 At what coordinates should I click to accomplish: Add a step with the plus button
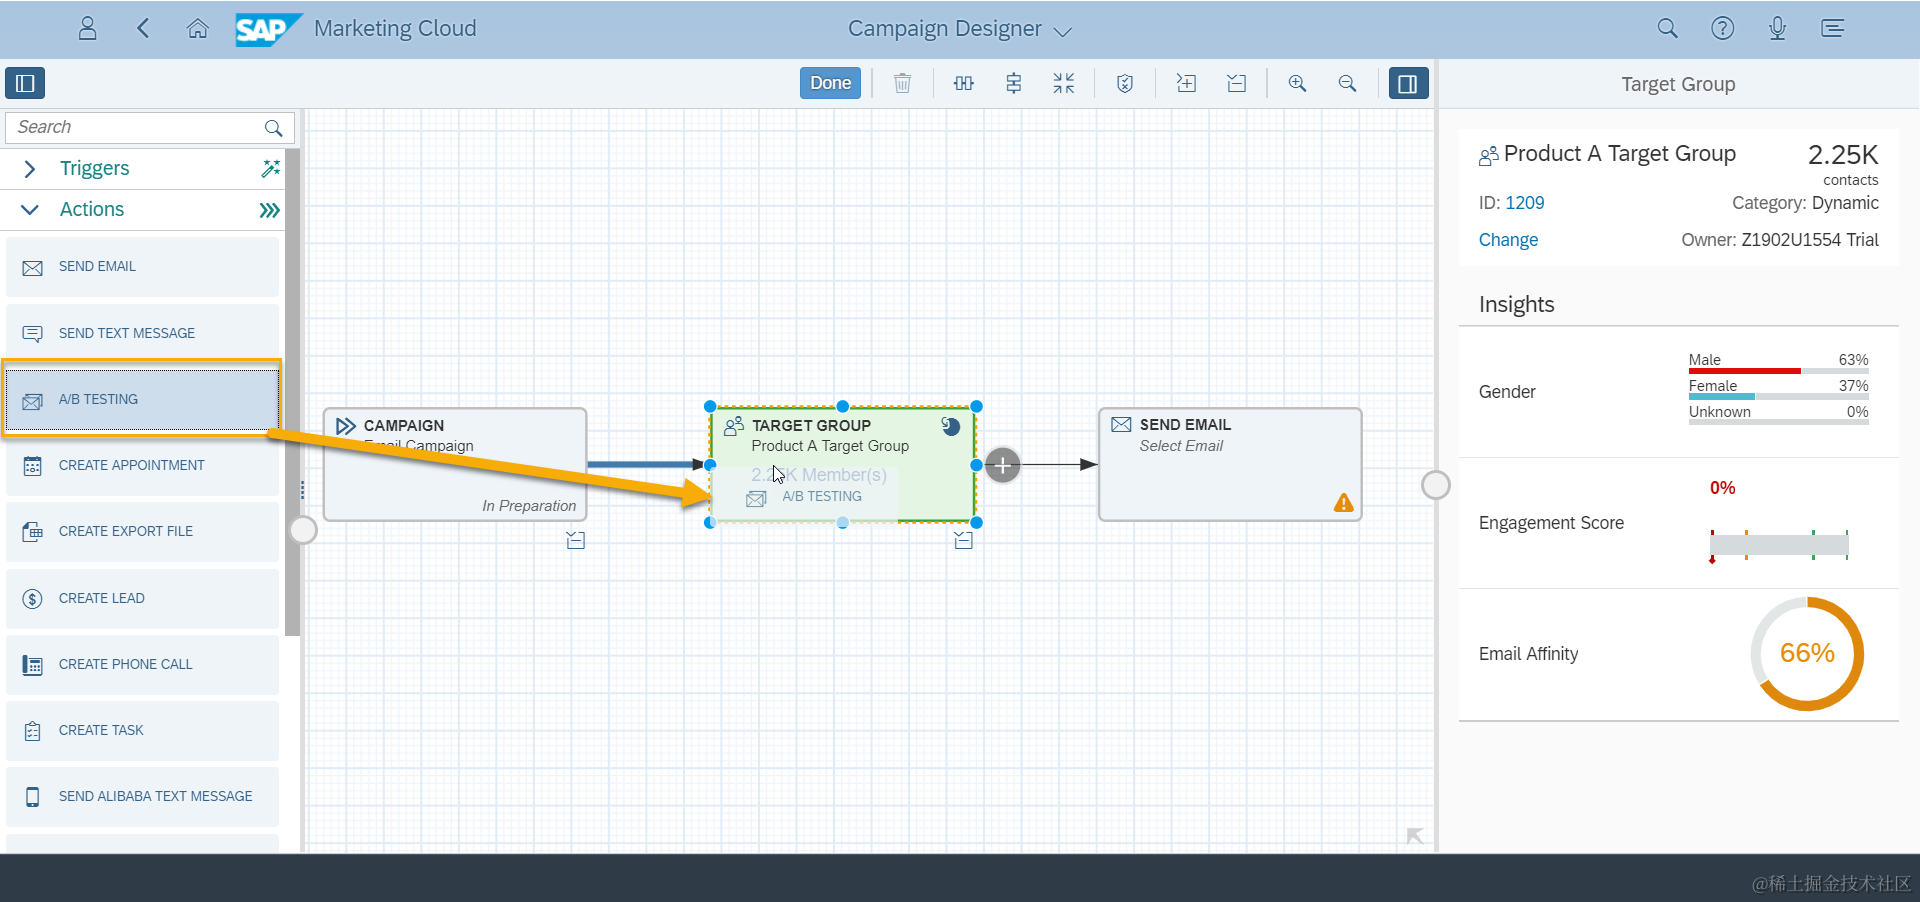click(1003, 465)
